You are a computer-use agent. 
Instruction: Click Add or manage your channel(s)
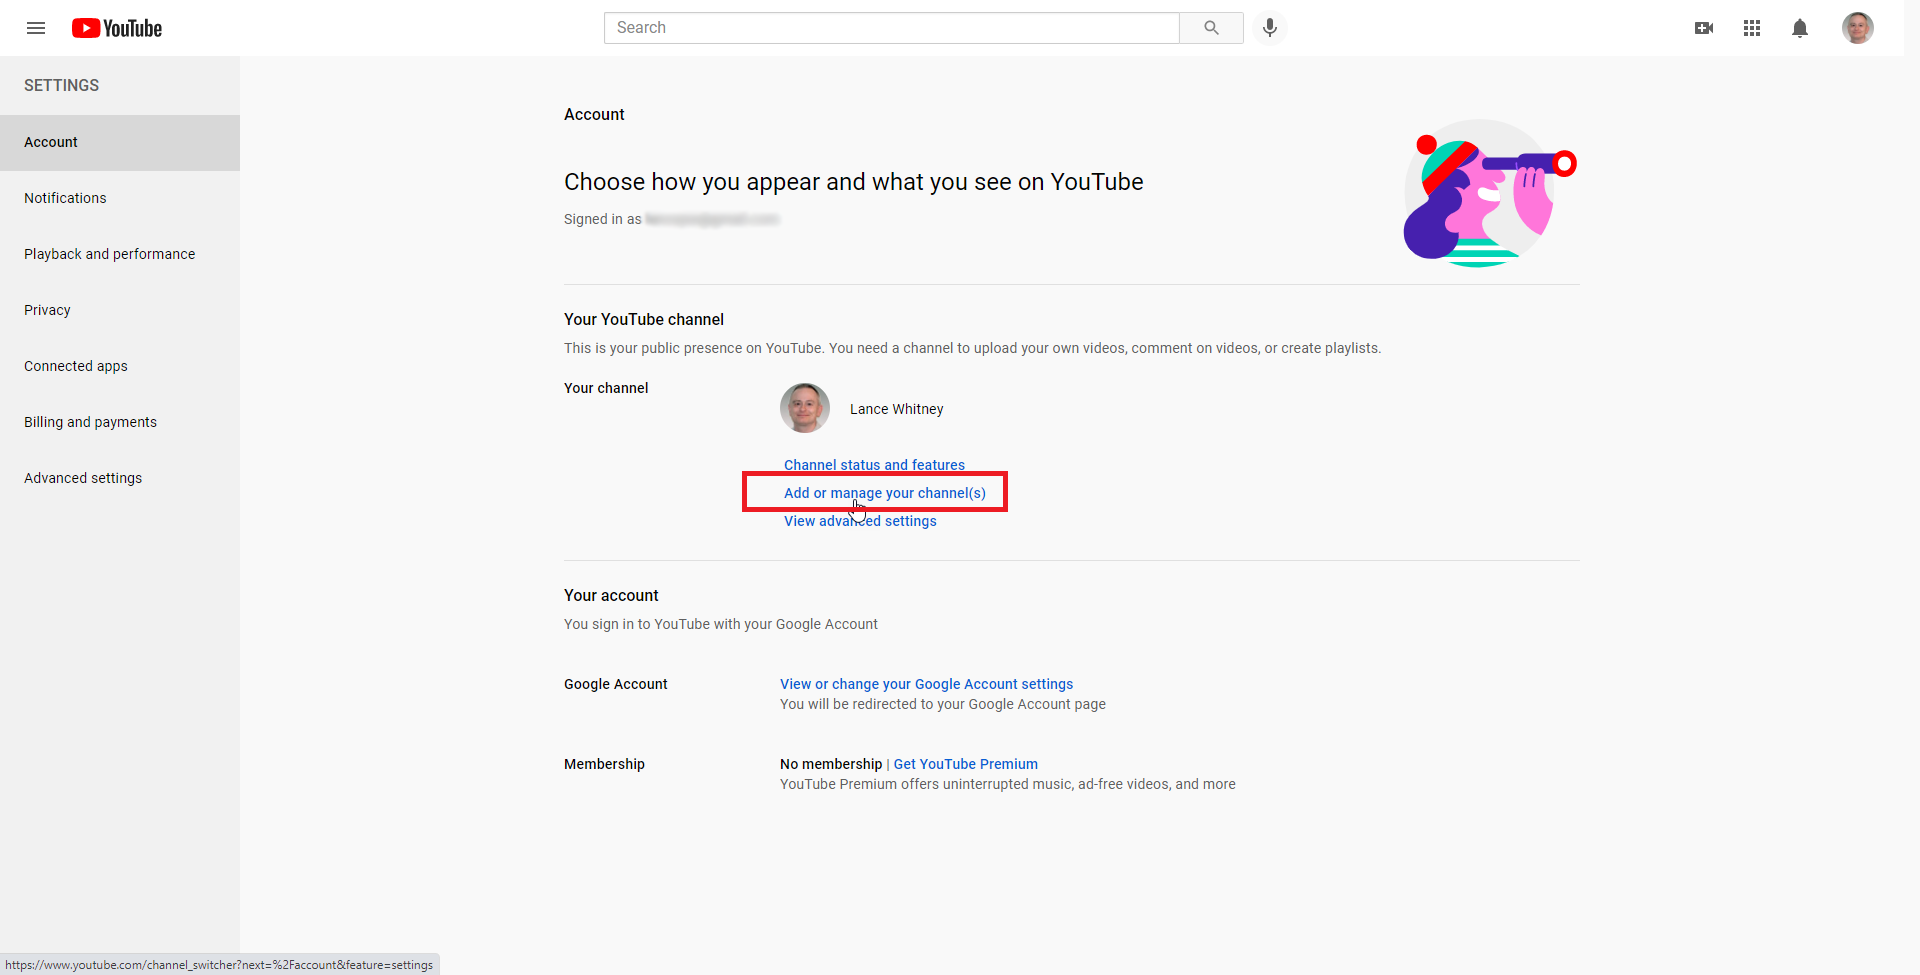point(885,493)
